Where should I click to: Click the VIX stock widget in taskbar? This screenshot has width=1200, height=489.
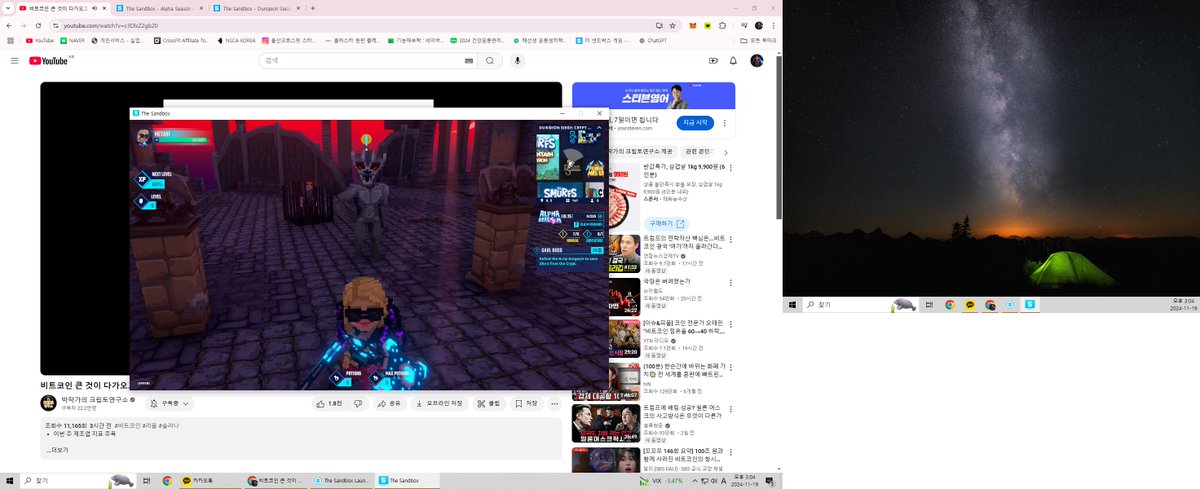pyautogui.click(x=661, y=481)
